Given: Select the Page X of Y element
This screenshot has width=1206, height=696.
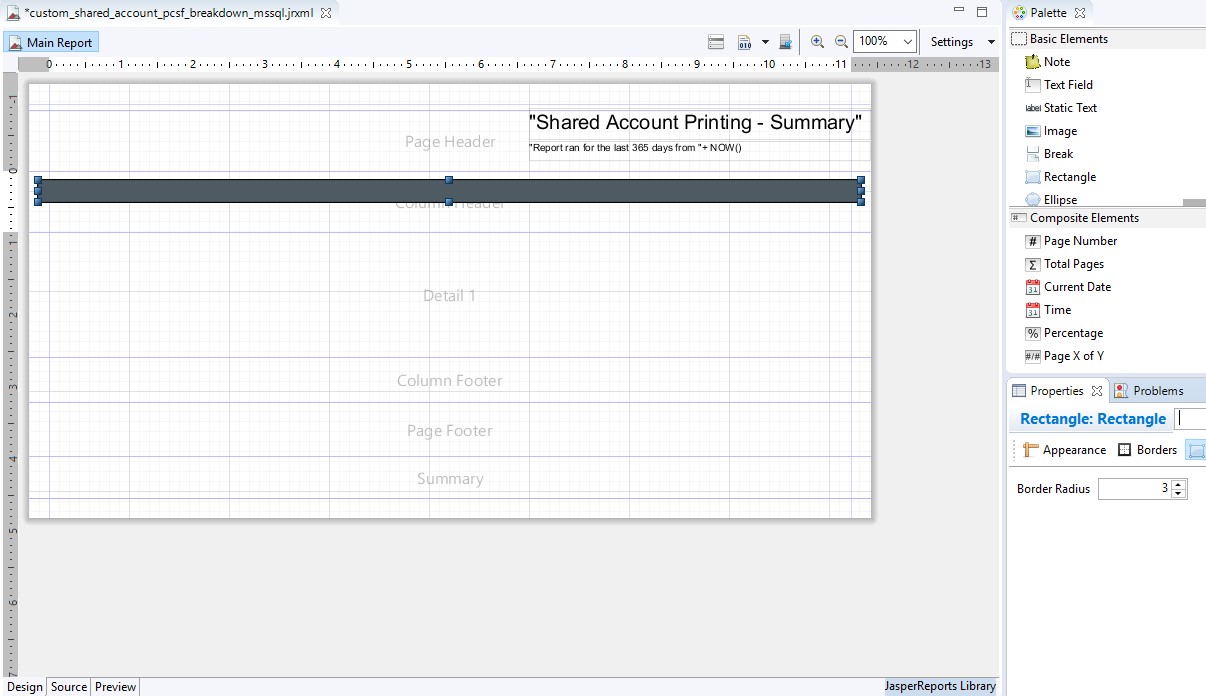Looking at the screenshot, I should [1064, 356].
